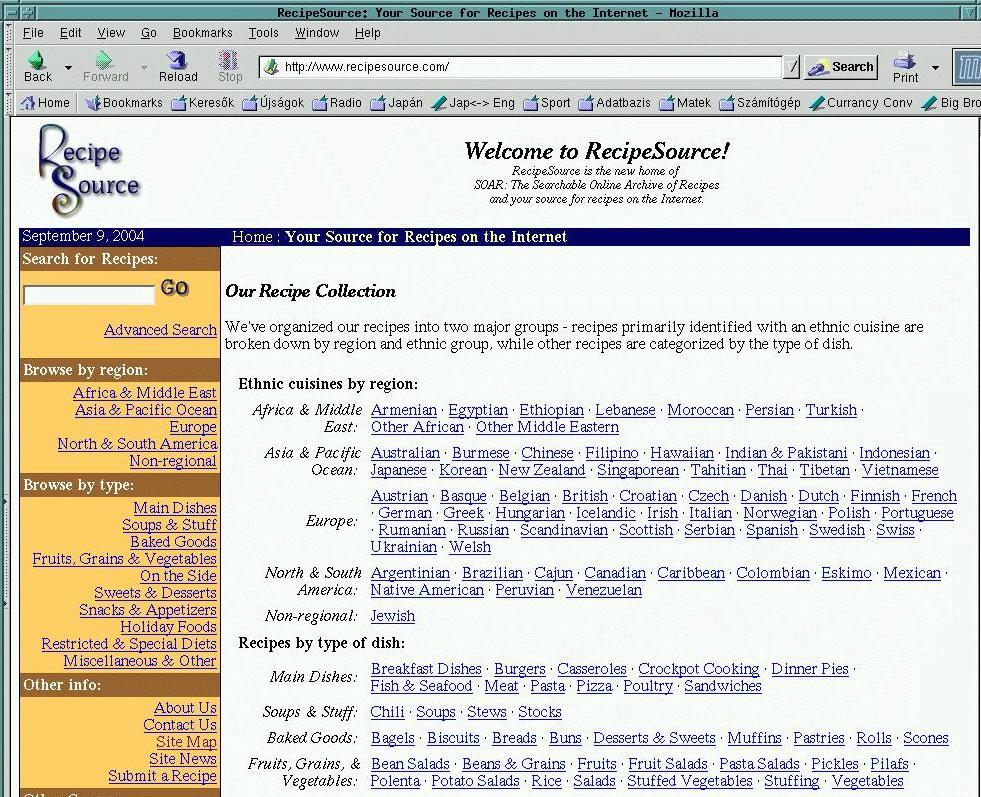Open the Adatbazis bookmark folder

coord(614,103)
